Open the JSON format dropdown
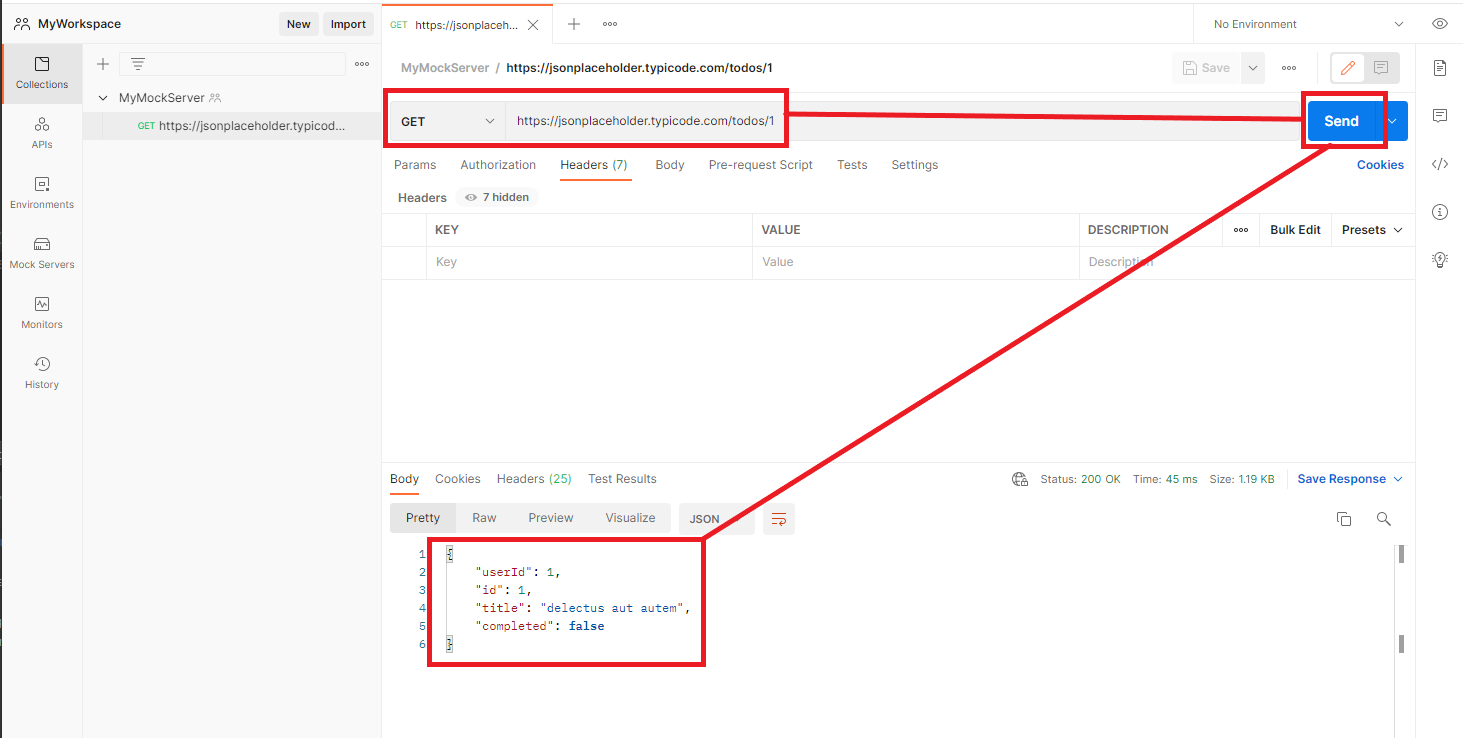 point(716,519)
